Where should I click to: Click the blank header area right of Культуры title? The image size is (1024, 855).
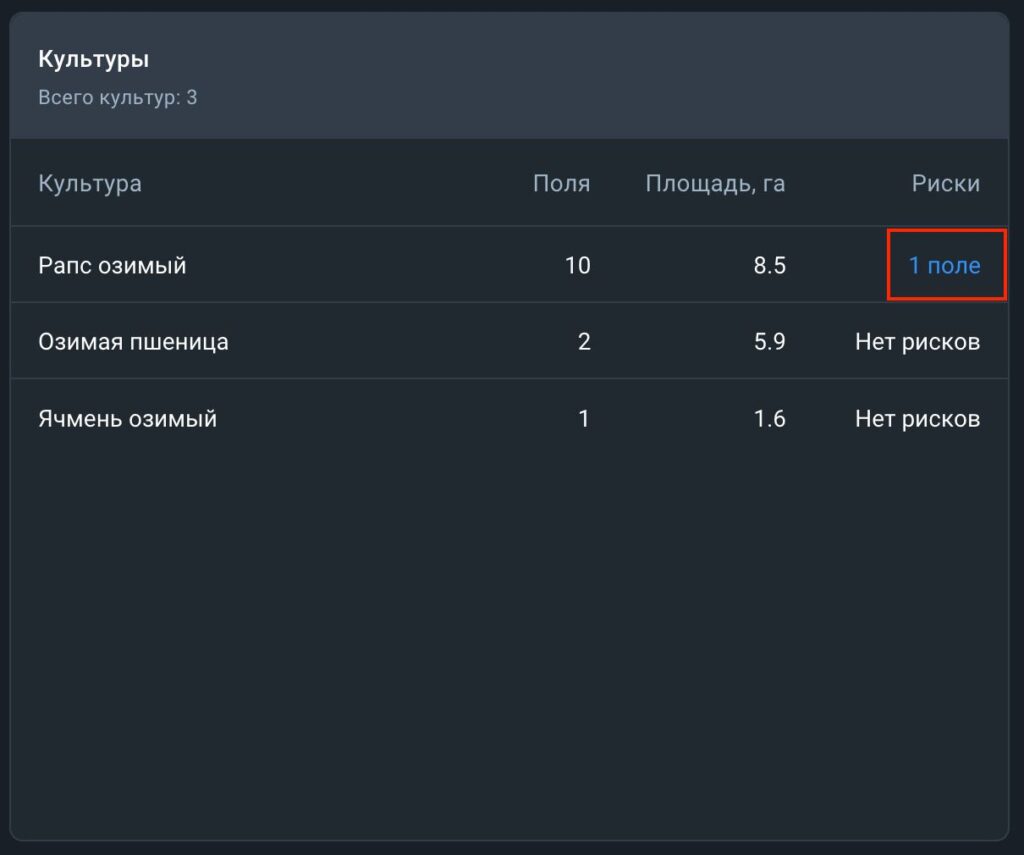click(x=600, y=75)
